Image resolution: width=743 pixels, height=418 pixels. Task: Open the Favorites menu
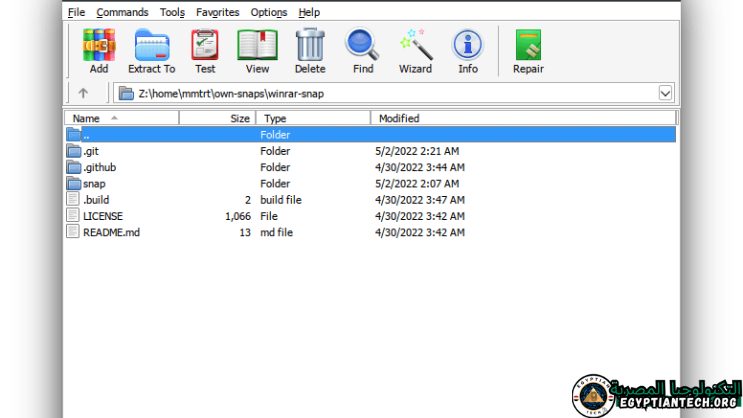pos(217,12)
